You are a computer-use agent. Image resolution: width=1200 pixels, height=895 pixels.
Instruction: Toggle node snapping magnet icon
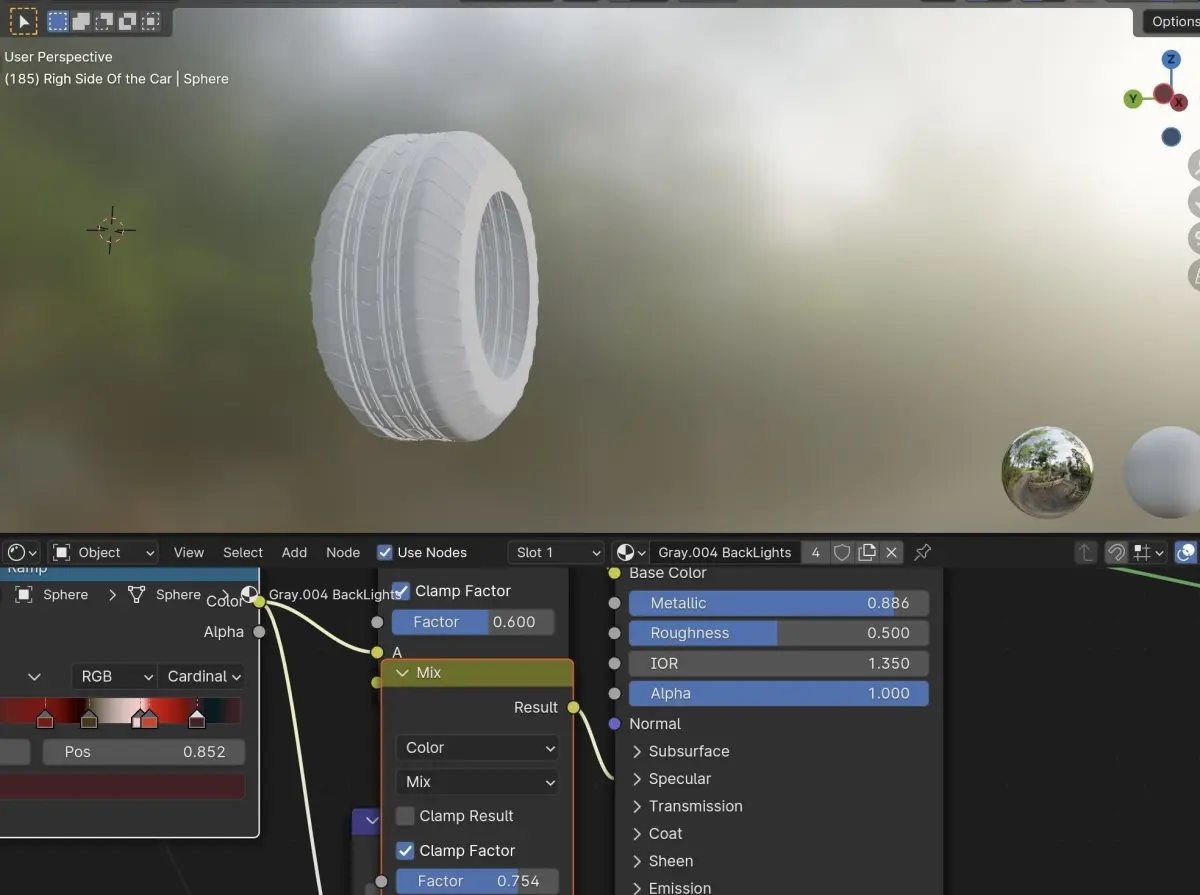click(x=1116, y=552)
